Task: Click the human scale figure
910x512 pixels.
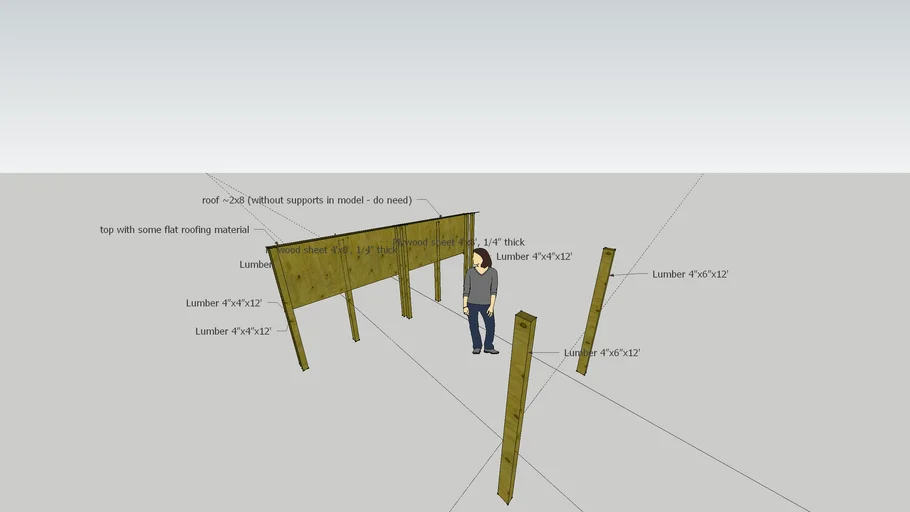Action: [481, 300]
